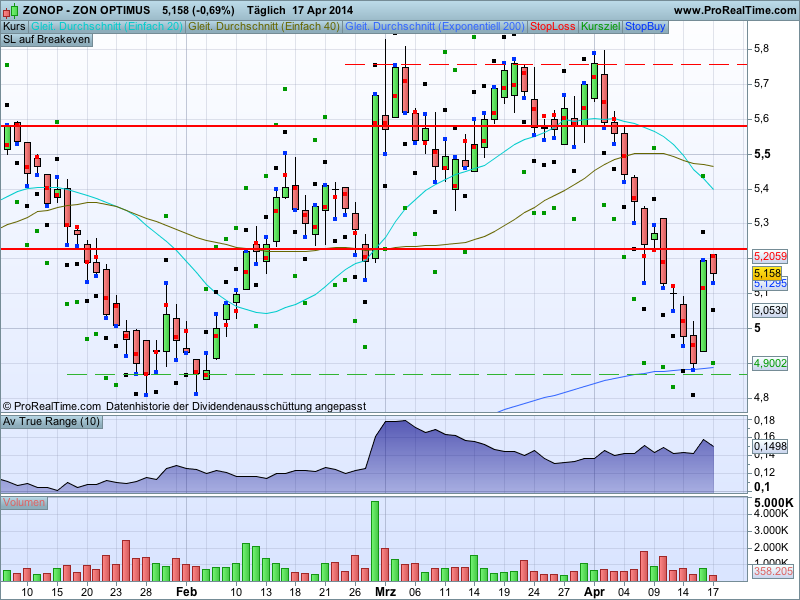Viewport: 800px width, 600px height.
Task: Click the Volumen panel label
Action: (x=24, y=503)
